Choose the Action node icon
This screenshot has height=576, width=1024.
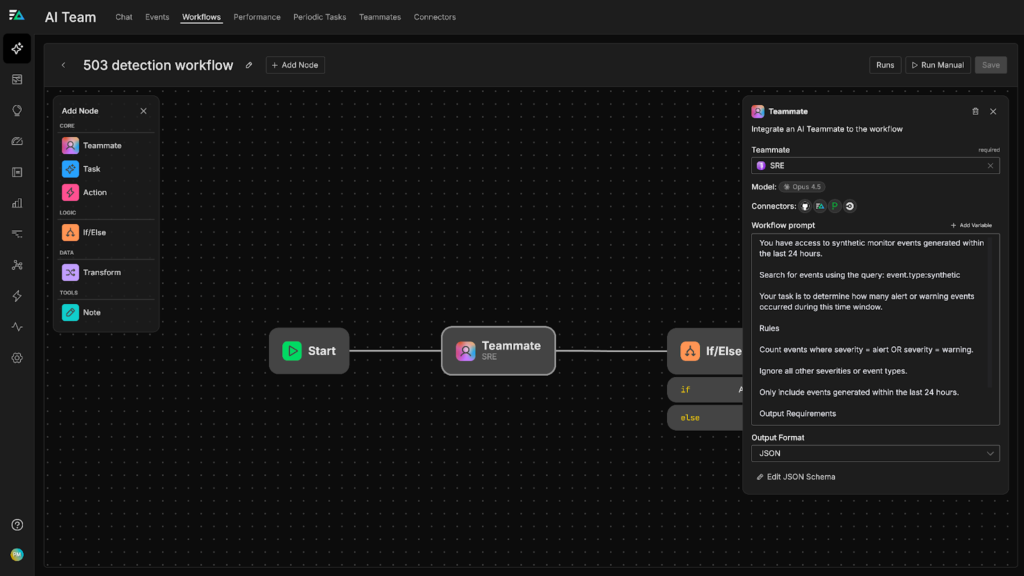[70, 192]
